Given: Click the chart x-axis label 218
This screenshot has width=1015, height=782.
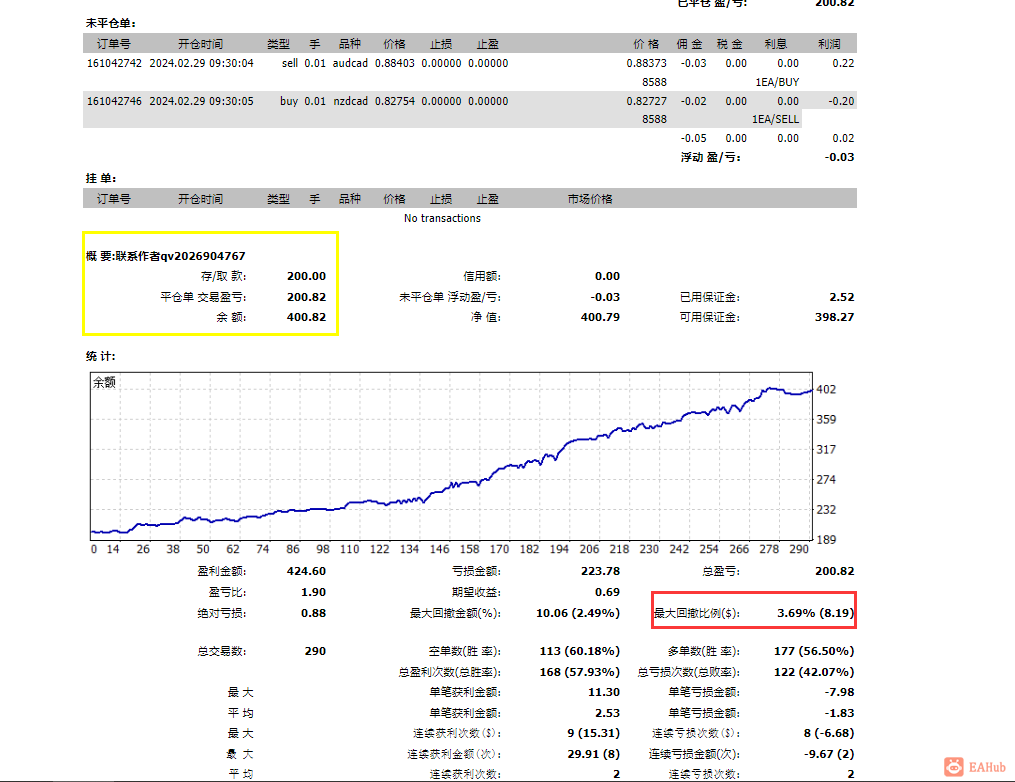Looking at the screenshot, I should click(x=619, y=549).
